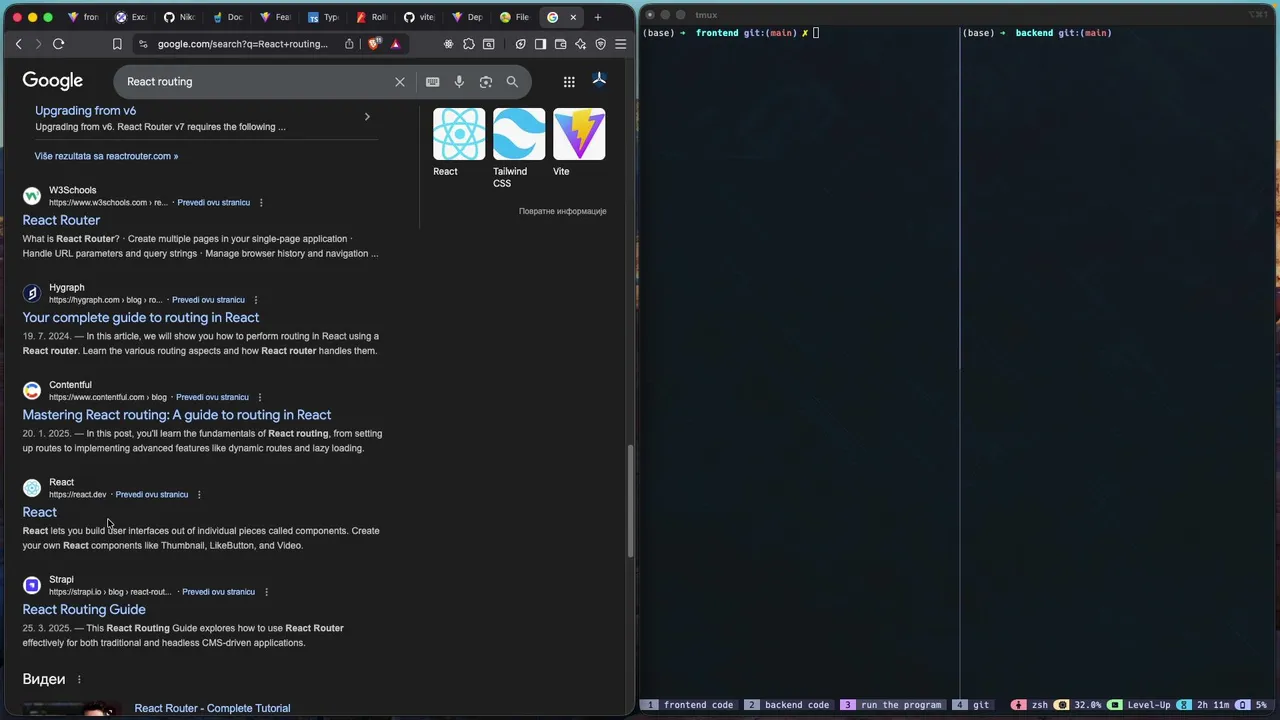Open Google account avatar

599,81
